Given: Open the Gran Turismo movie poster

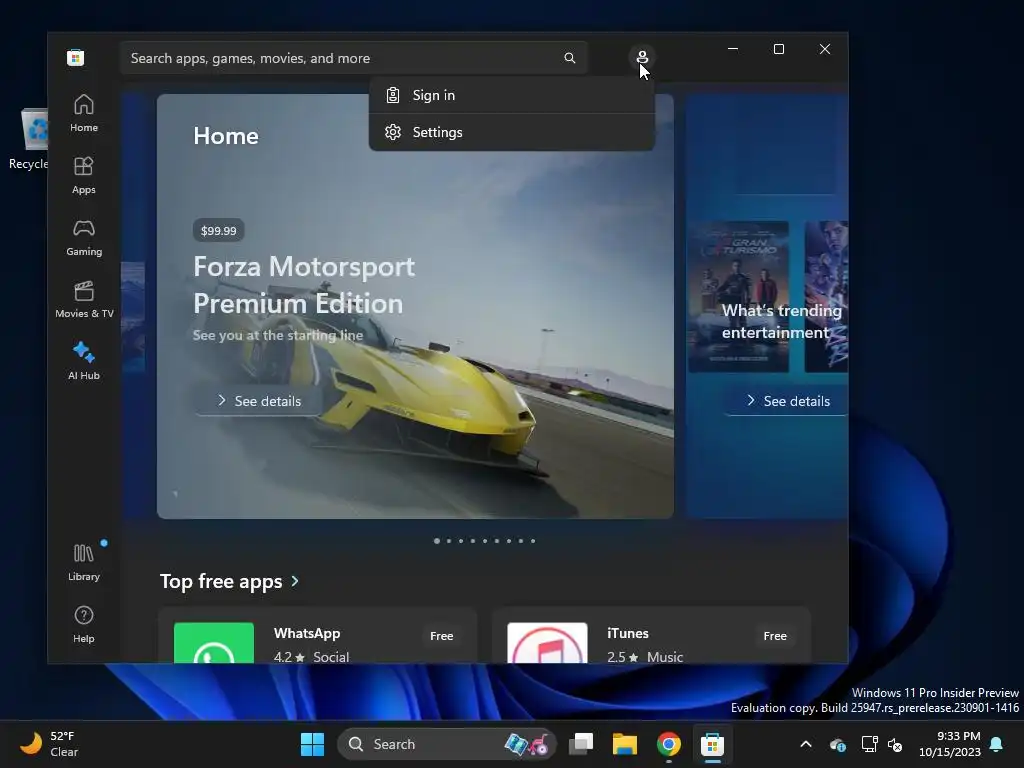Looking at the screenshot, I should 739,296.
